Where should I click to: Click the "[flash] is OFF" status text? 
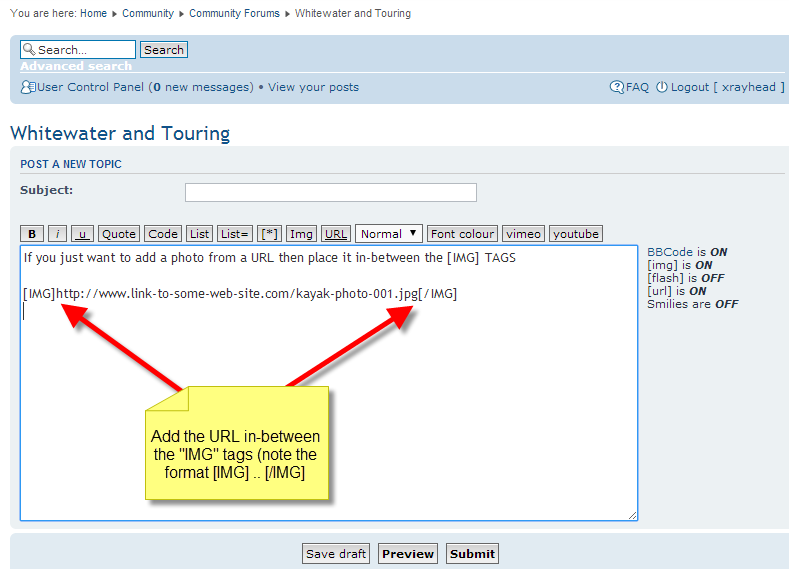(685, 278)
